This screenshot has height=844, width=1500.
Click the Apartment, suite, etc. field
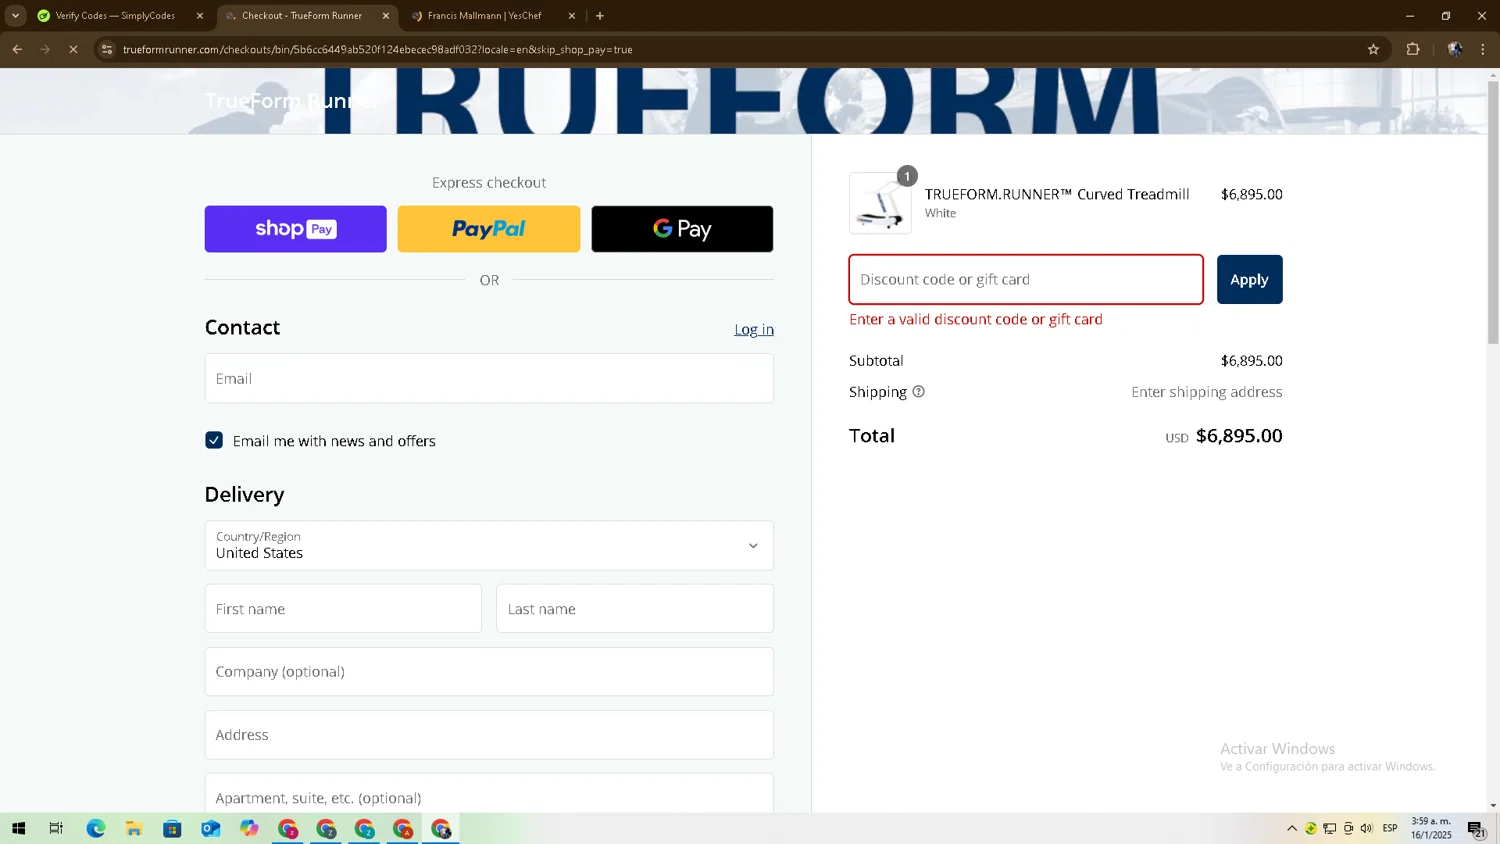click(x=489, y=794)
